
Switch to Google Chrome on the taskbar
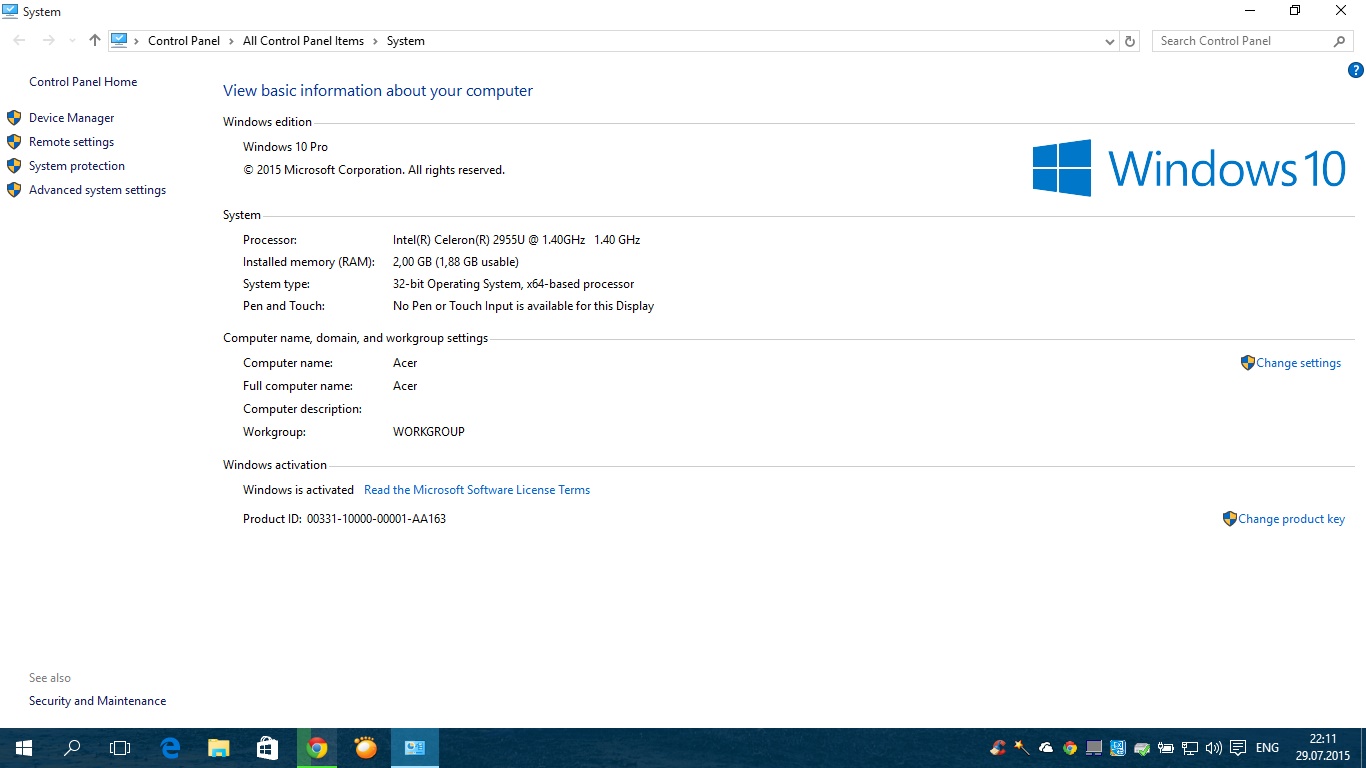click(317, 748)
